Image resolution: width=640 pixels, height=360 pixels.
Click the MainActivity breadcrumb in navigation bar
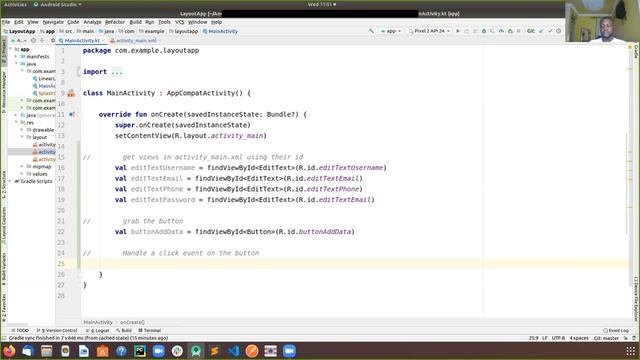220,31
